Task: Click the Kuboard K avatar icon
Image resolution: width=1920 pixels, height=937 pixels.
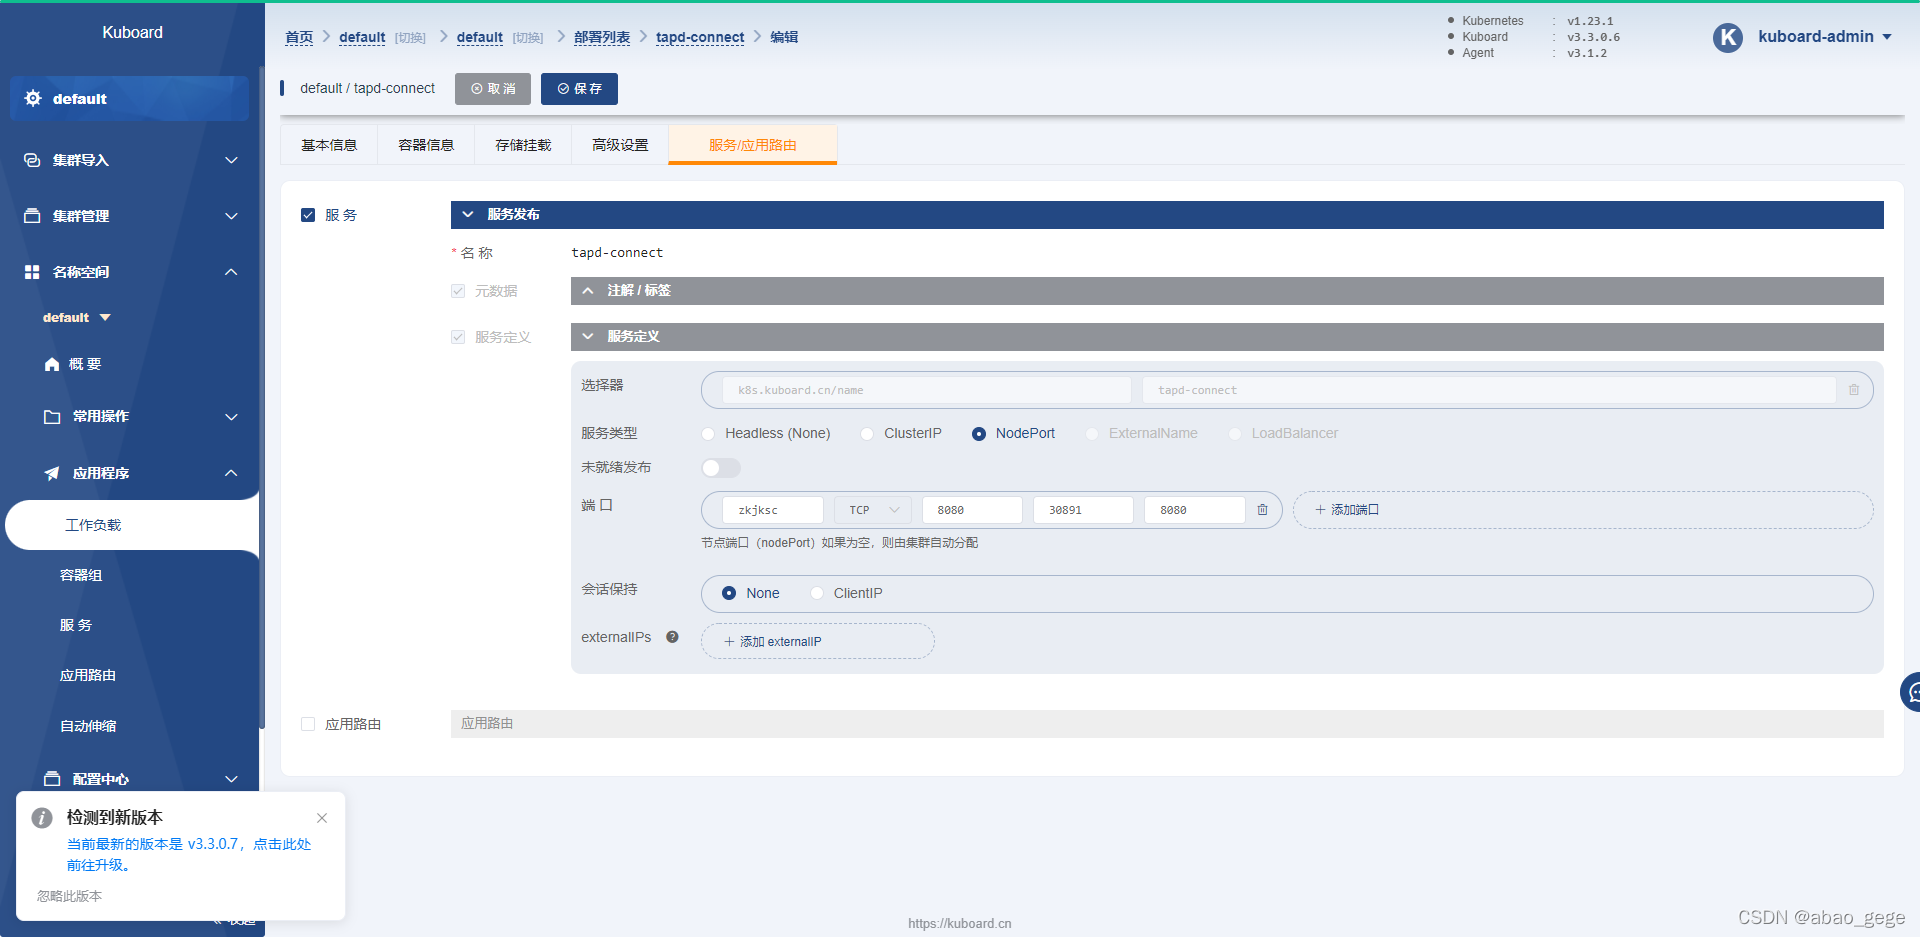Action: click(x=1728, y=37)
